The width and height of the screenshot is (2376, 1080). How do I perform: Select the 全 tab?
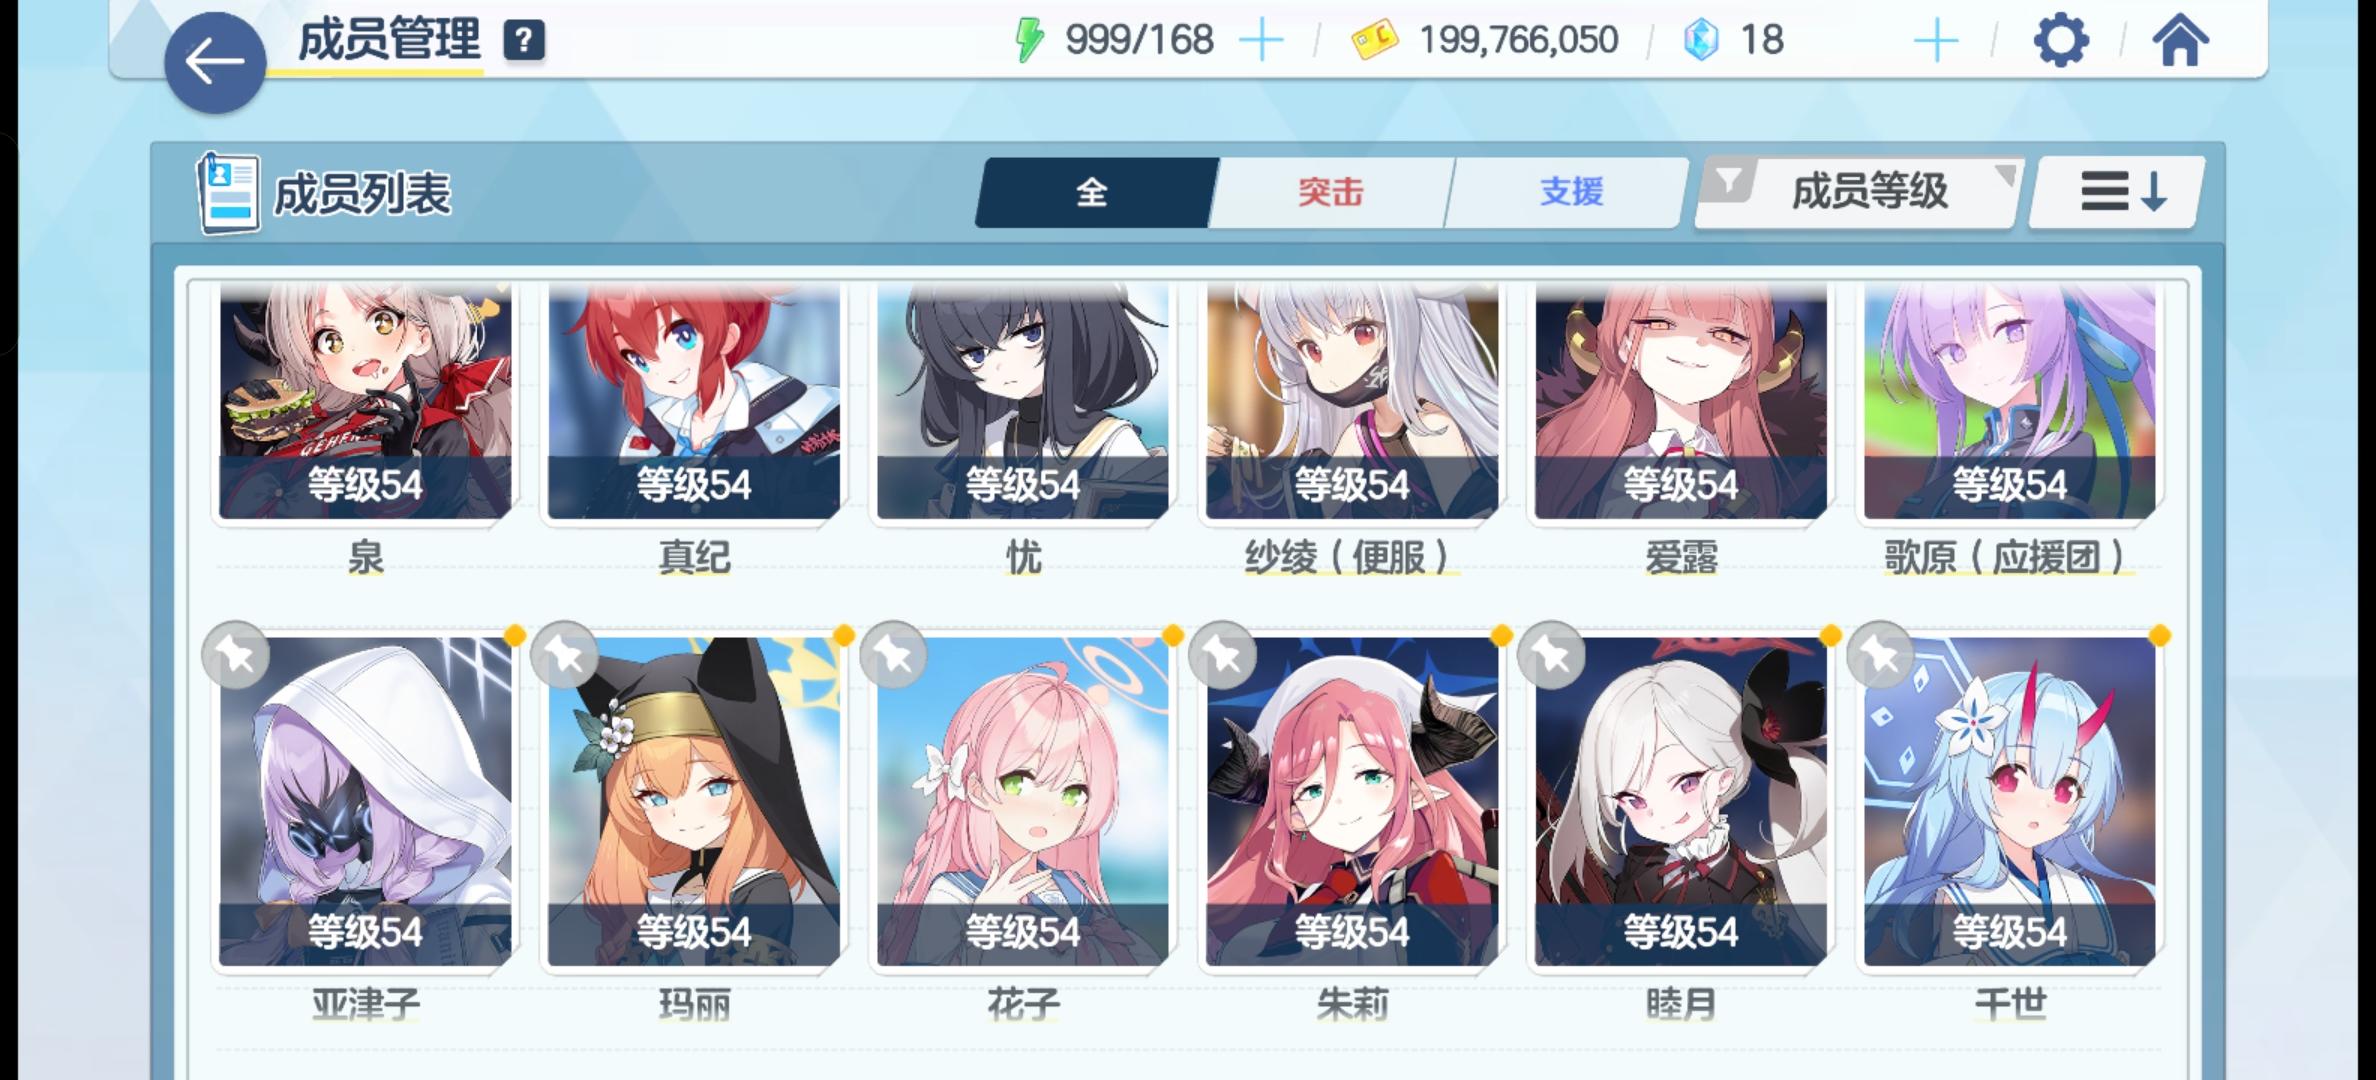coord(1092,192)
